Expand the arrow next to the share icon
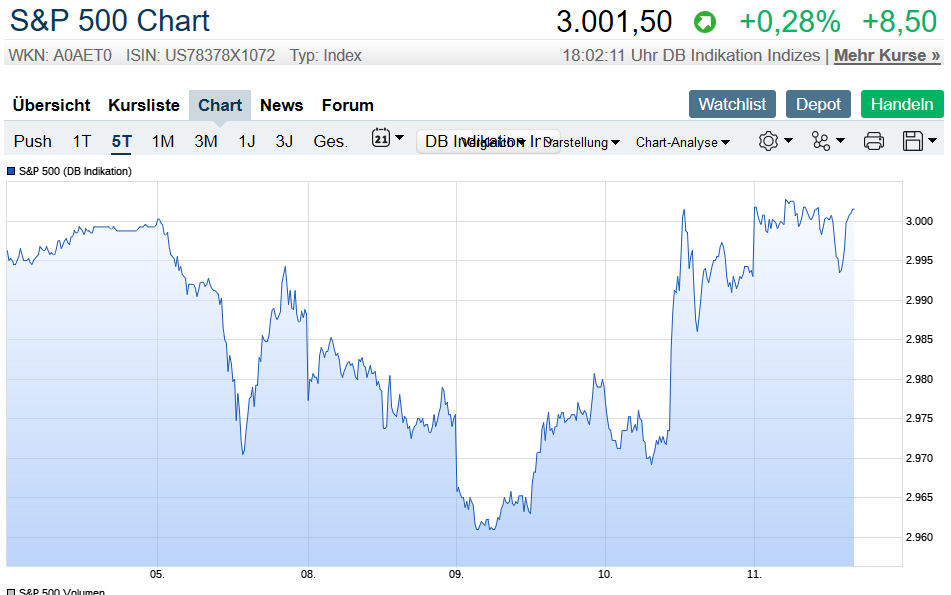This screenshot has height=595, width=951. [x=840, y=141]
